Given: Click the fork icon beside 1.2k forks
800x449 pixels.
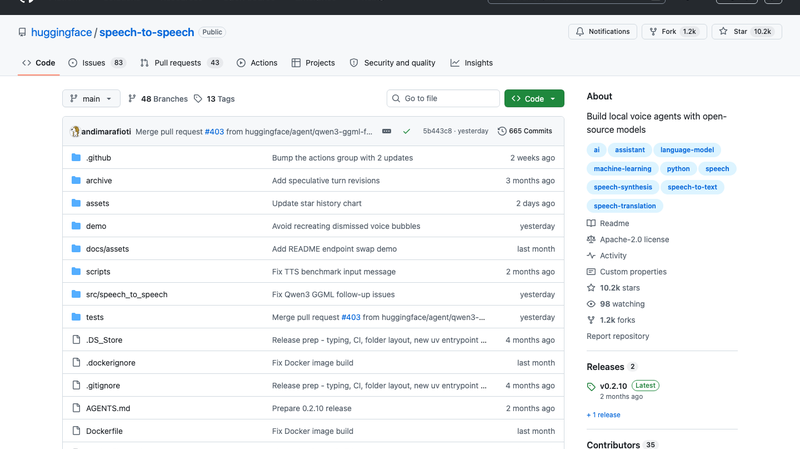Looking at the screenshot, I should tap(591, 320).
